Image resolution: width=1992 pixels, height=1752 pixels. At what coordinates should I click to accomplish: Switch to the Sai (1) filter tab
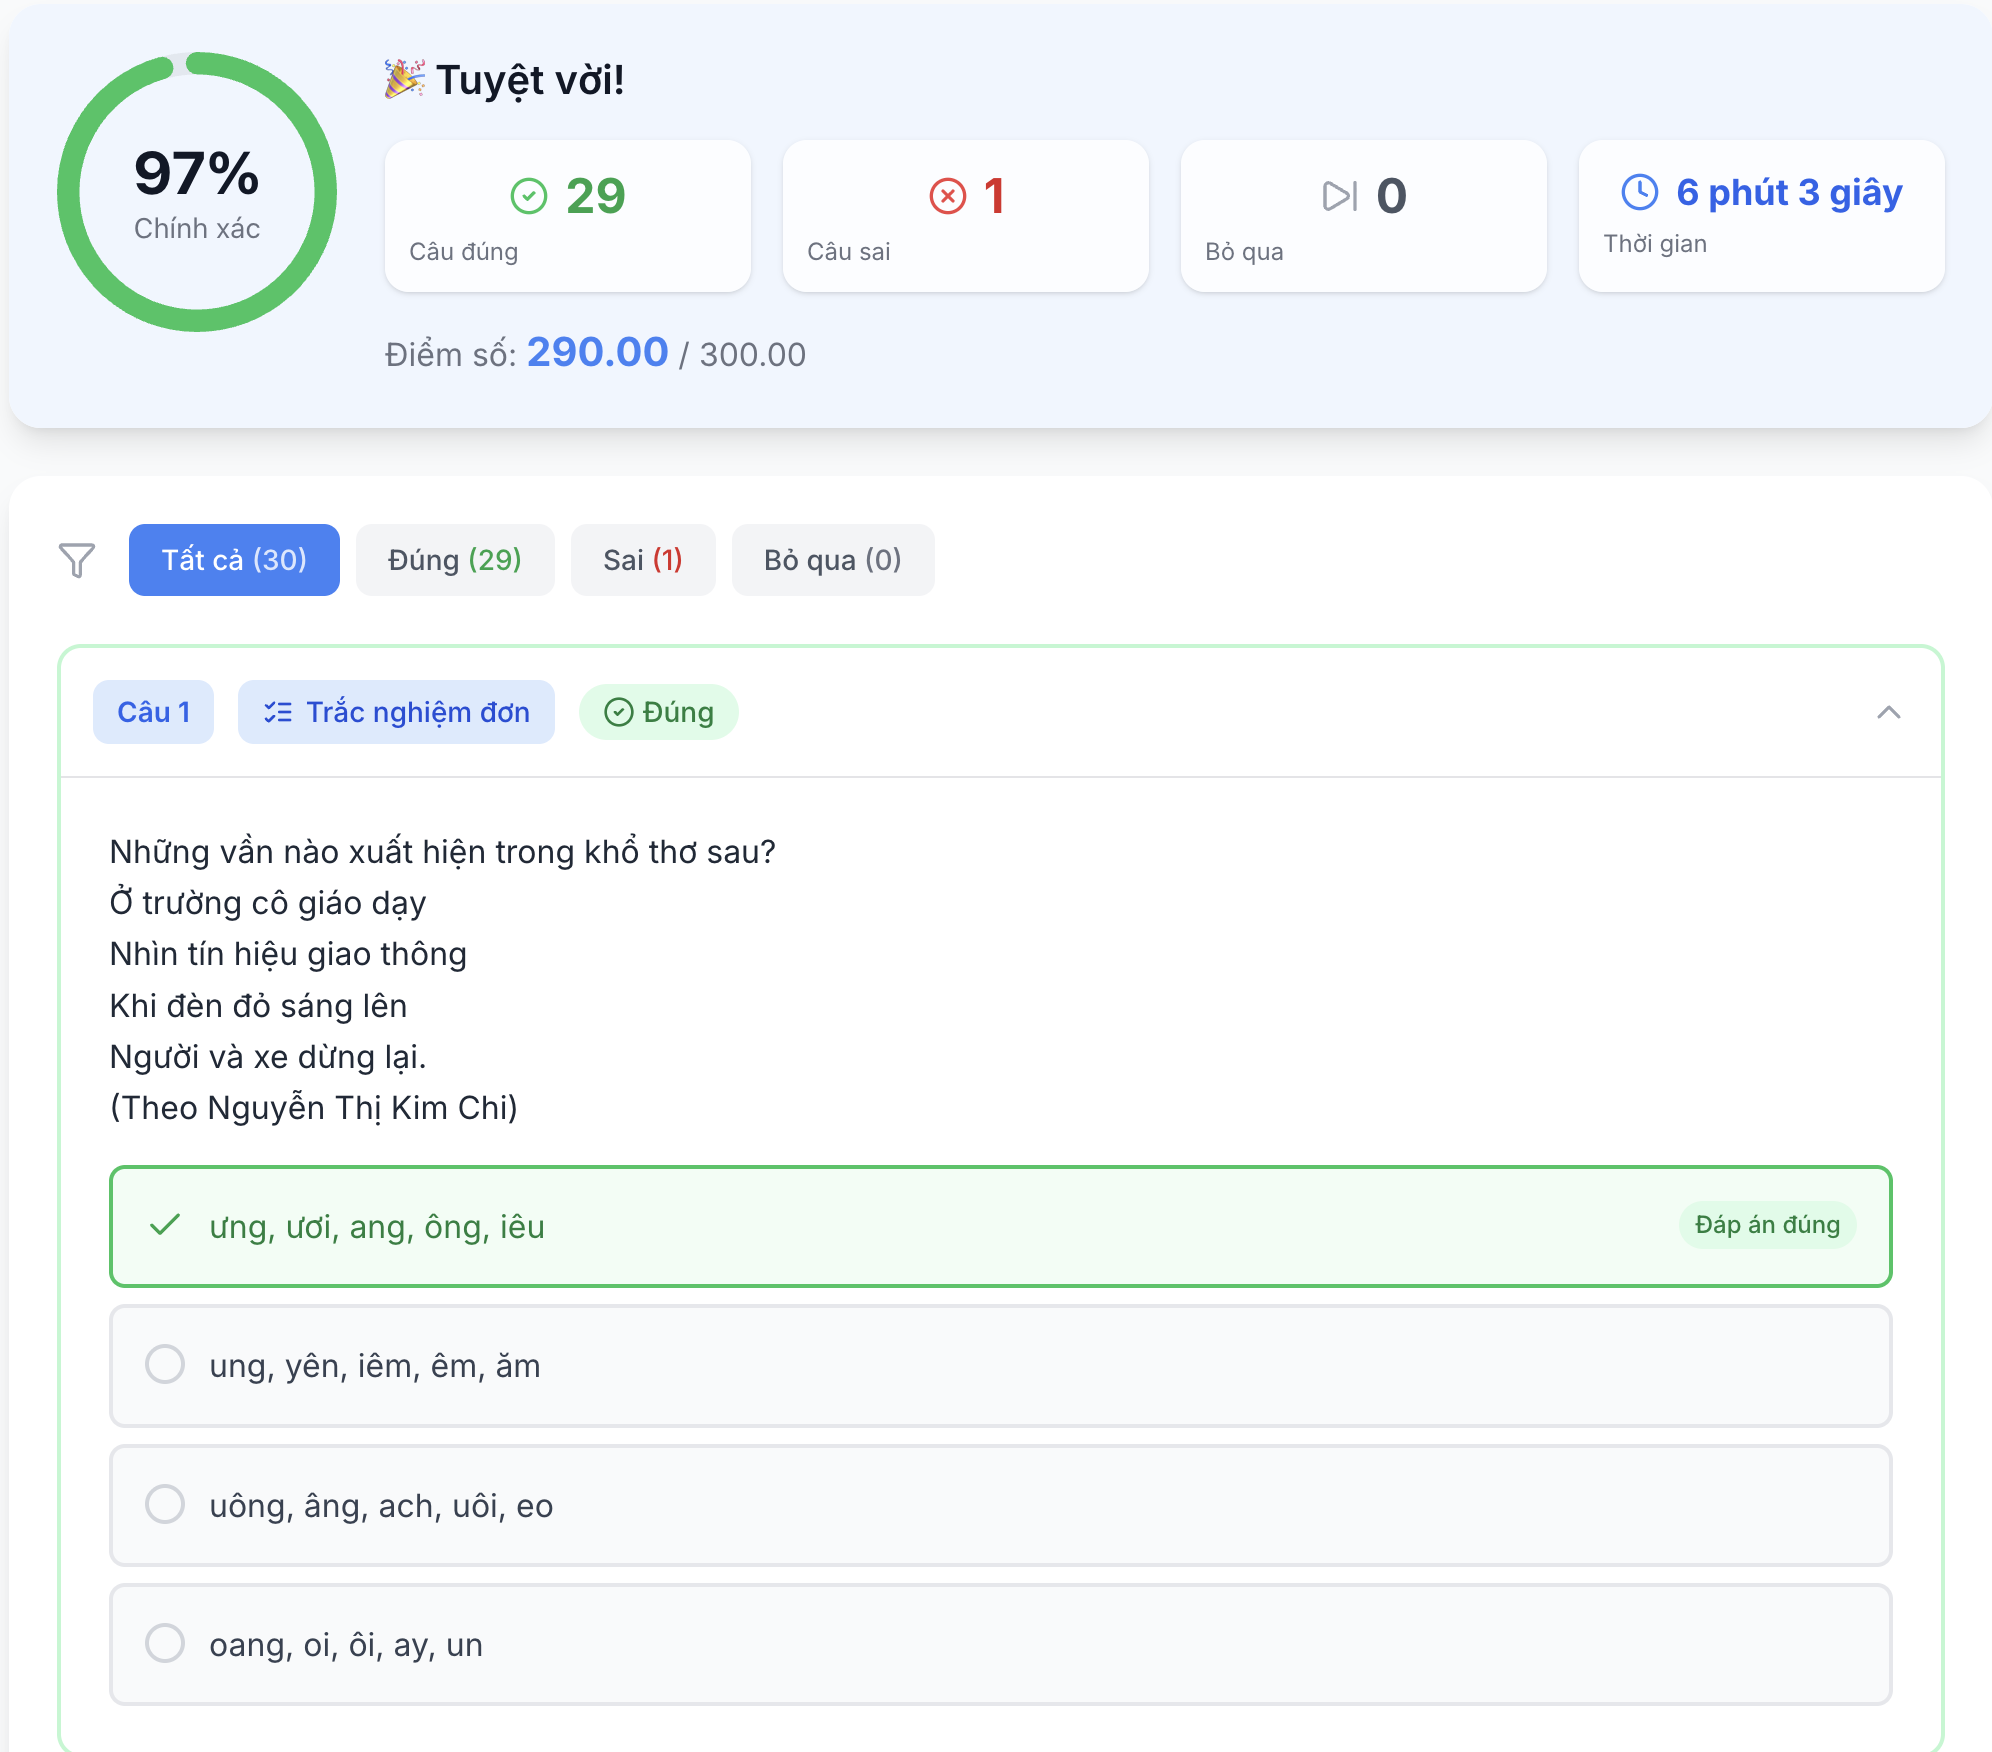click(642, 560)
